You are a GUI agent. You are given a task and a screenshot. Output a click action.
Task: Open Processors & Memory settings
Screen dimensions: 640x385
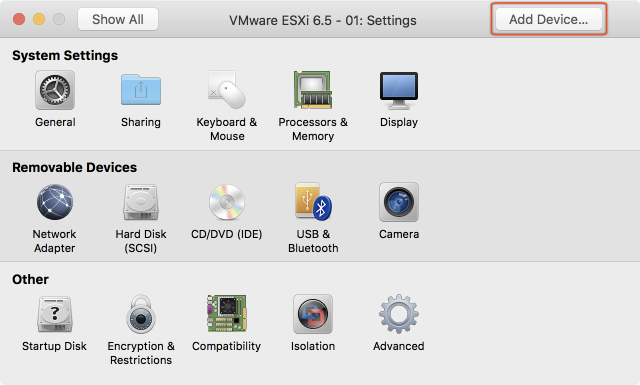[x=313, y=90]
